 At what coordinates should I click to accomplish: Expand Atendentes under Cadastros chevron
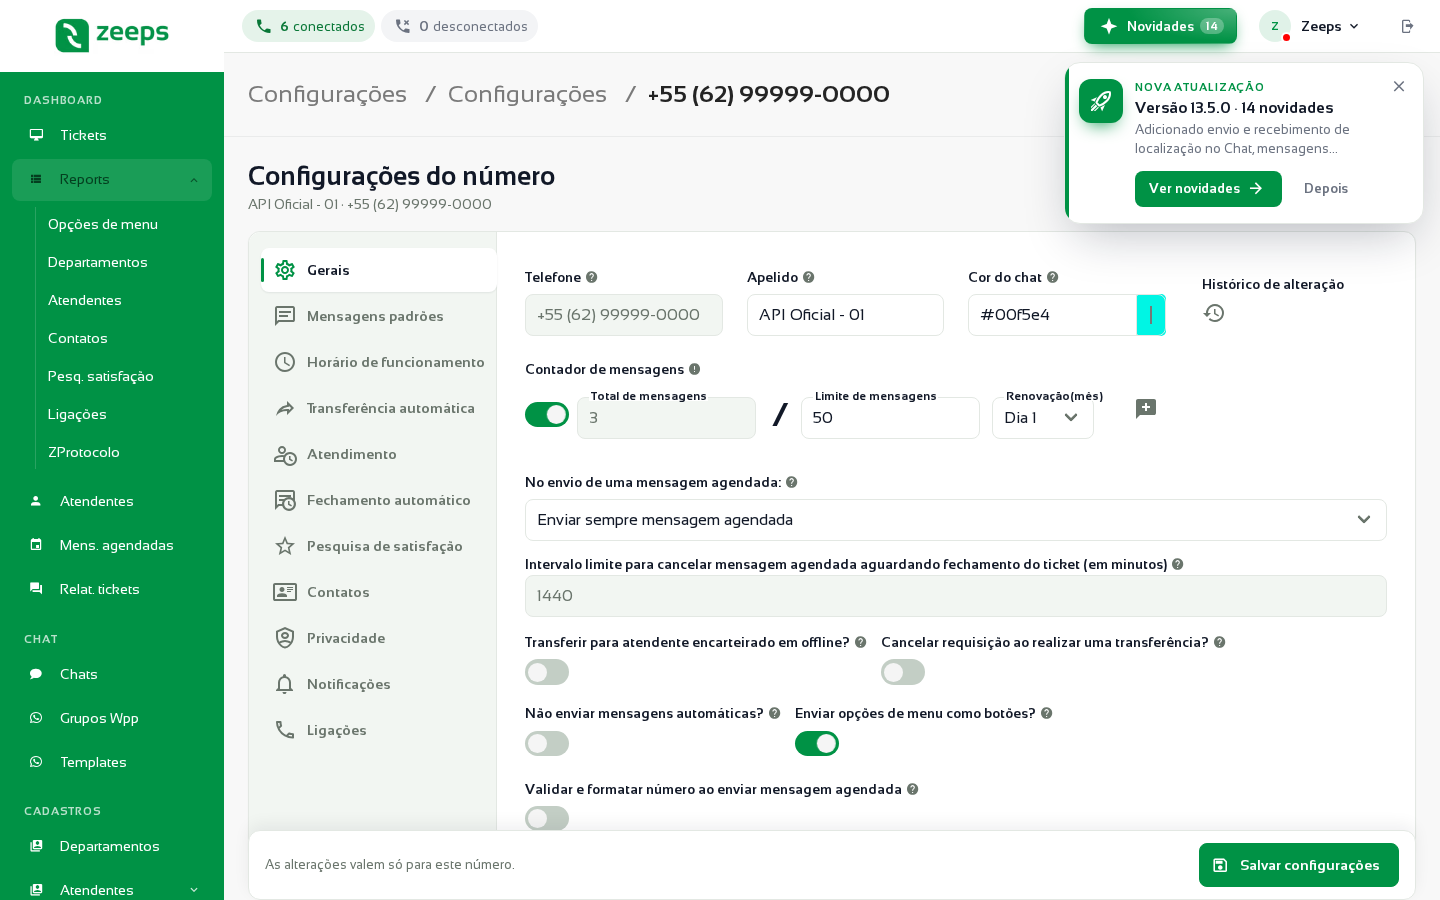194,890
